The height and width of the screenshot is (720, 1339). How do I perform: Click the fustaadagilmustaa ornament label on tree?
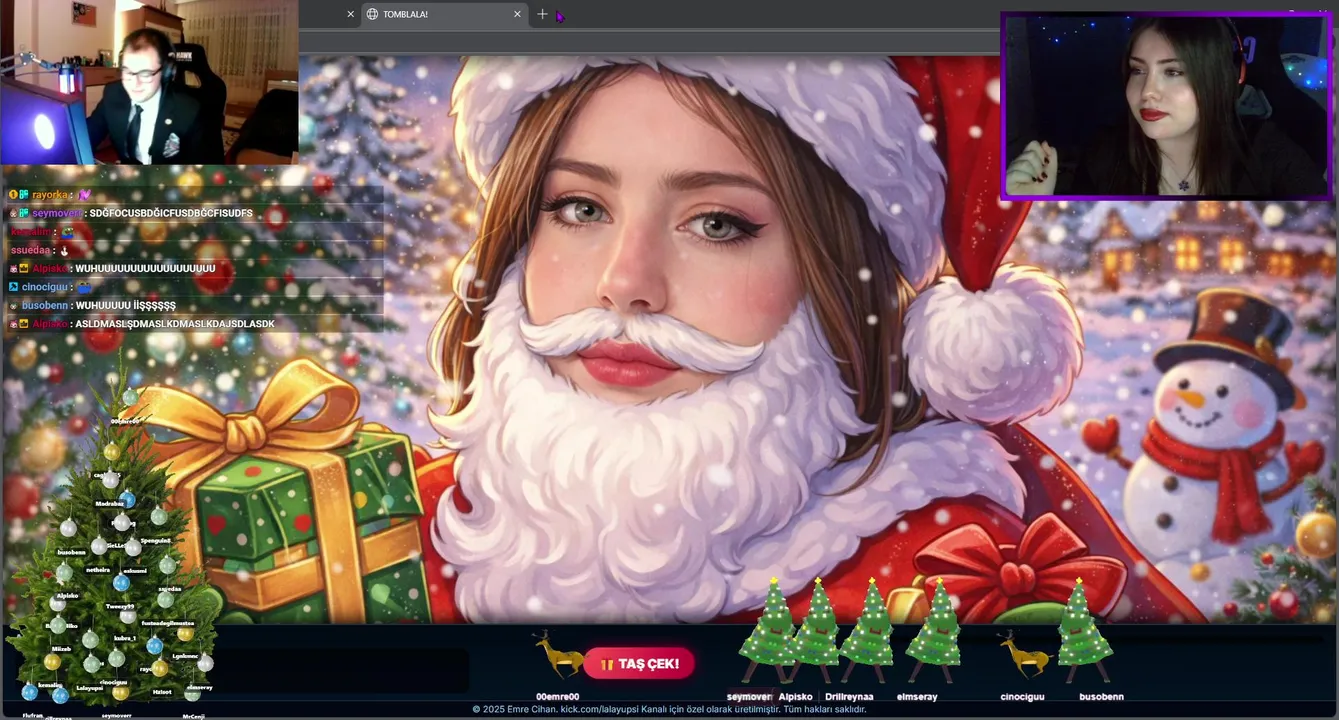(x=168, y=623)
